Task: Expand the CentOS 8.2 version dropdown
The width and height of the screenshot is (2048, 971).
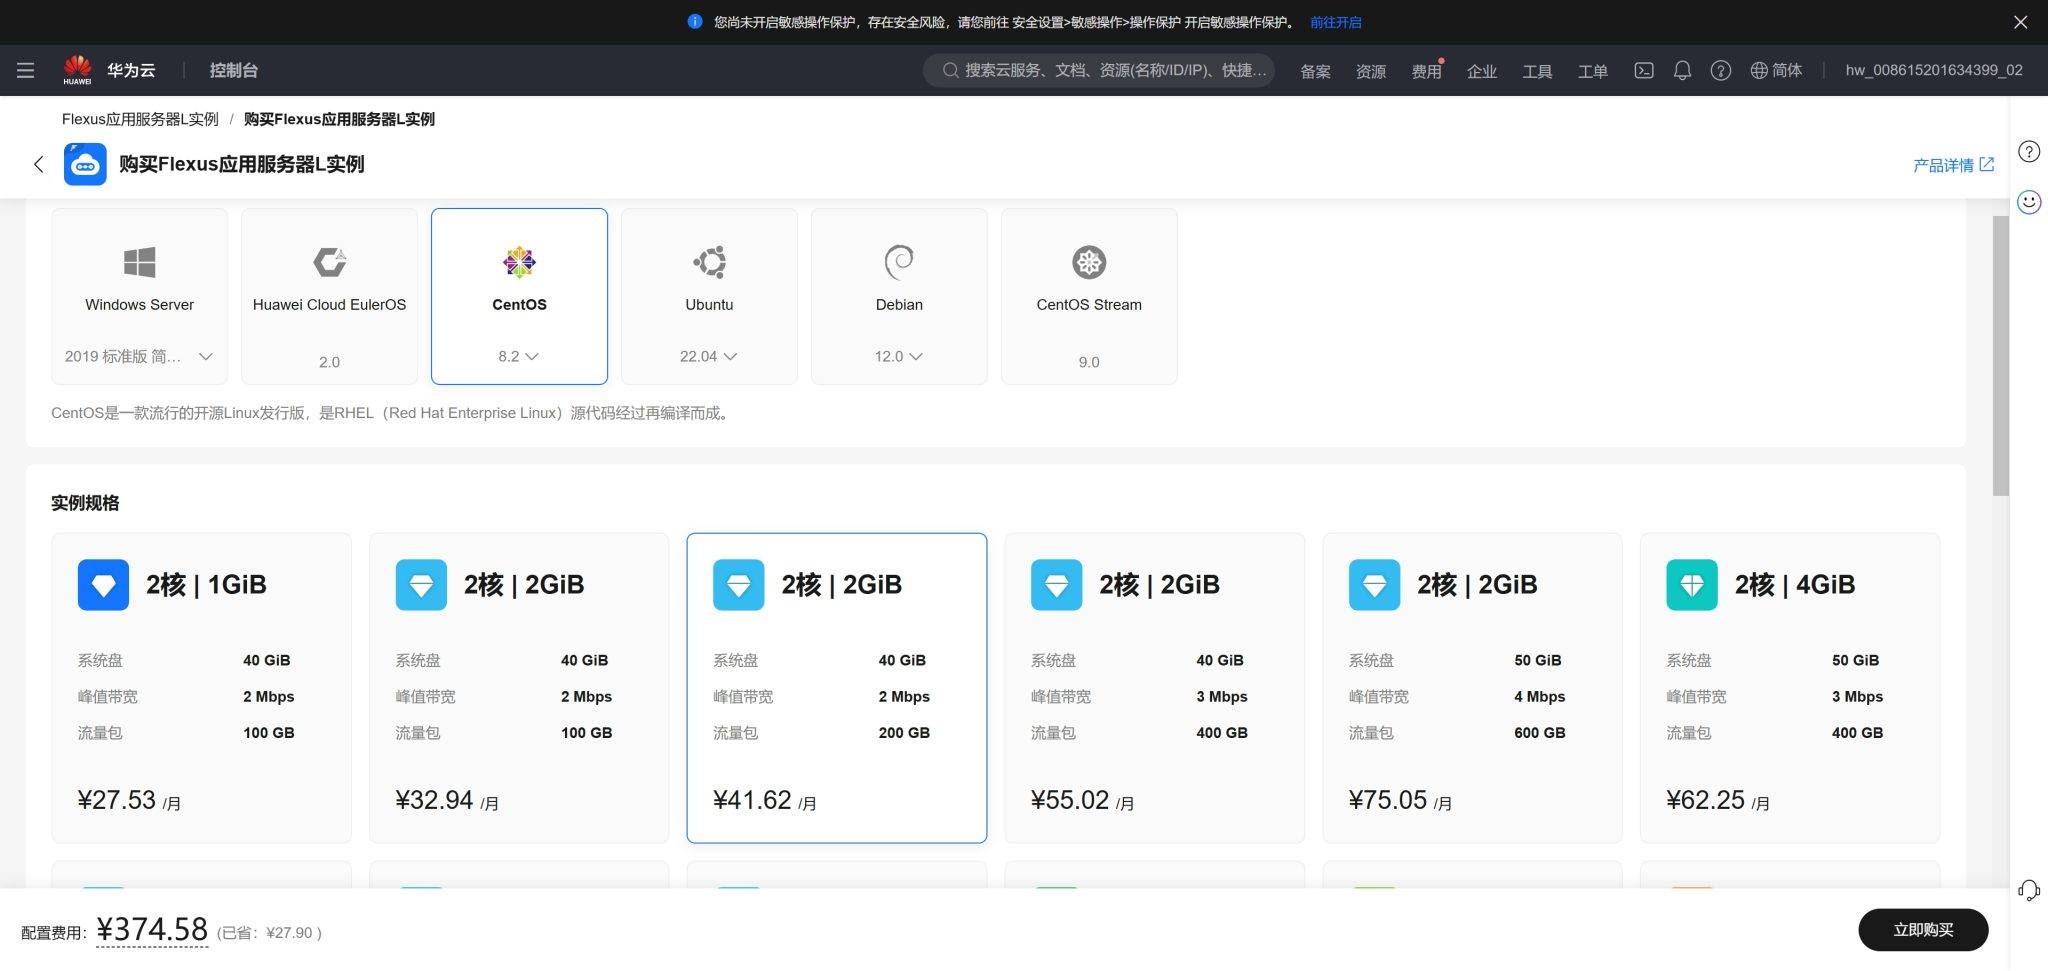Action: tap(518, 356)
